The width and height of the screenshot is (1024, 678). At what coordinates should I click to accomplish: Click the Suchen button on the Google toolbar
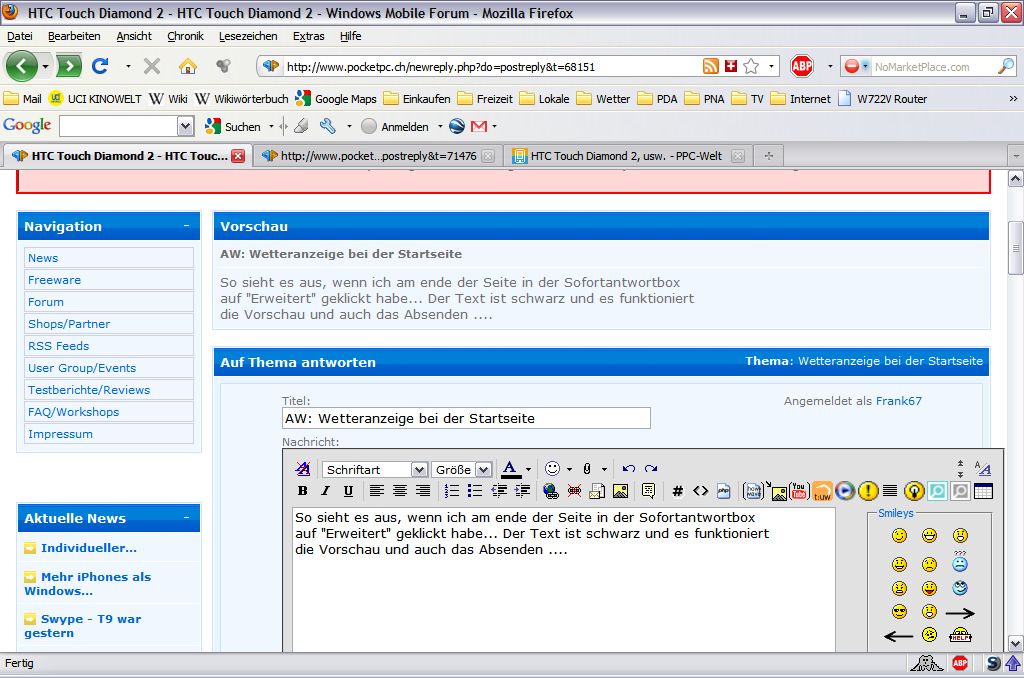click(233, 126)
